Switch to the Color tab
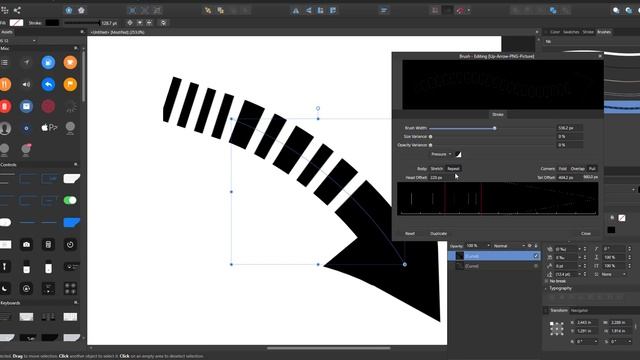 [x=555, y=32]
